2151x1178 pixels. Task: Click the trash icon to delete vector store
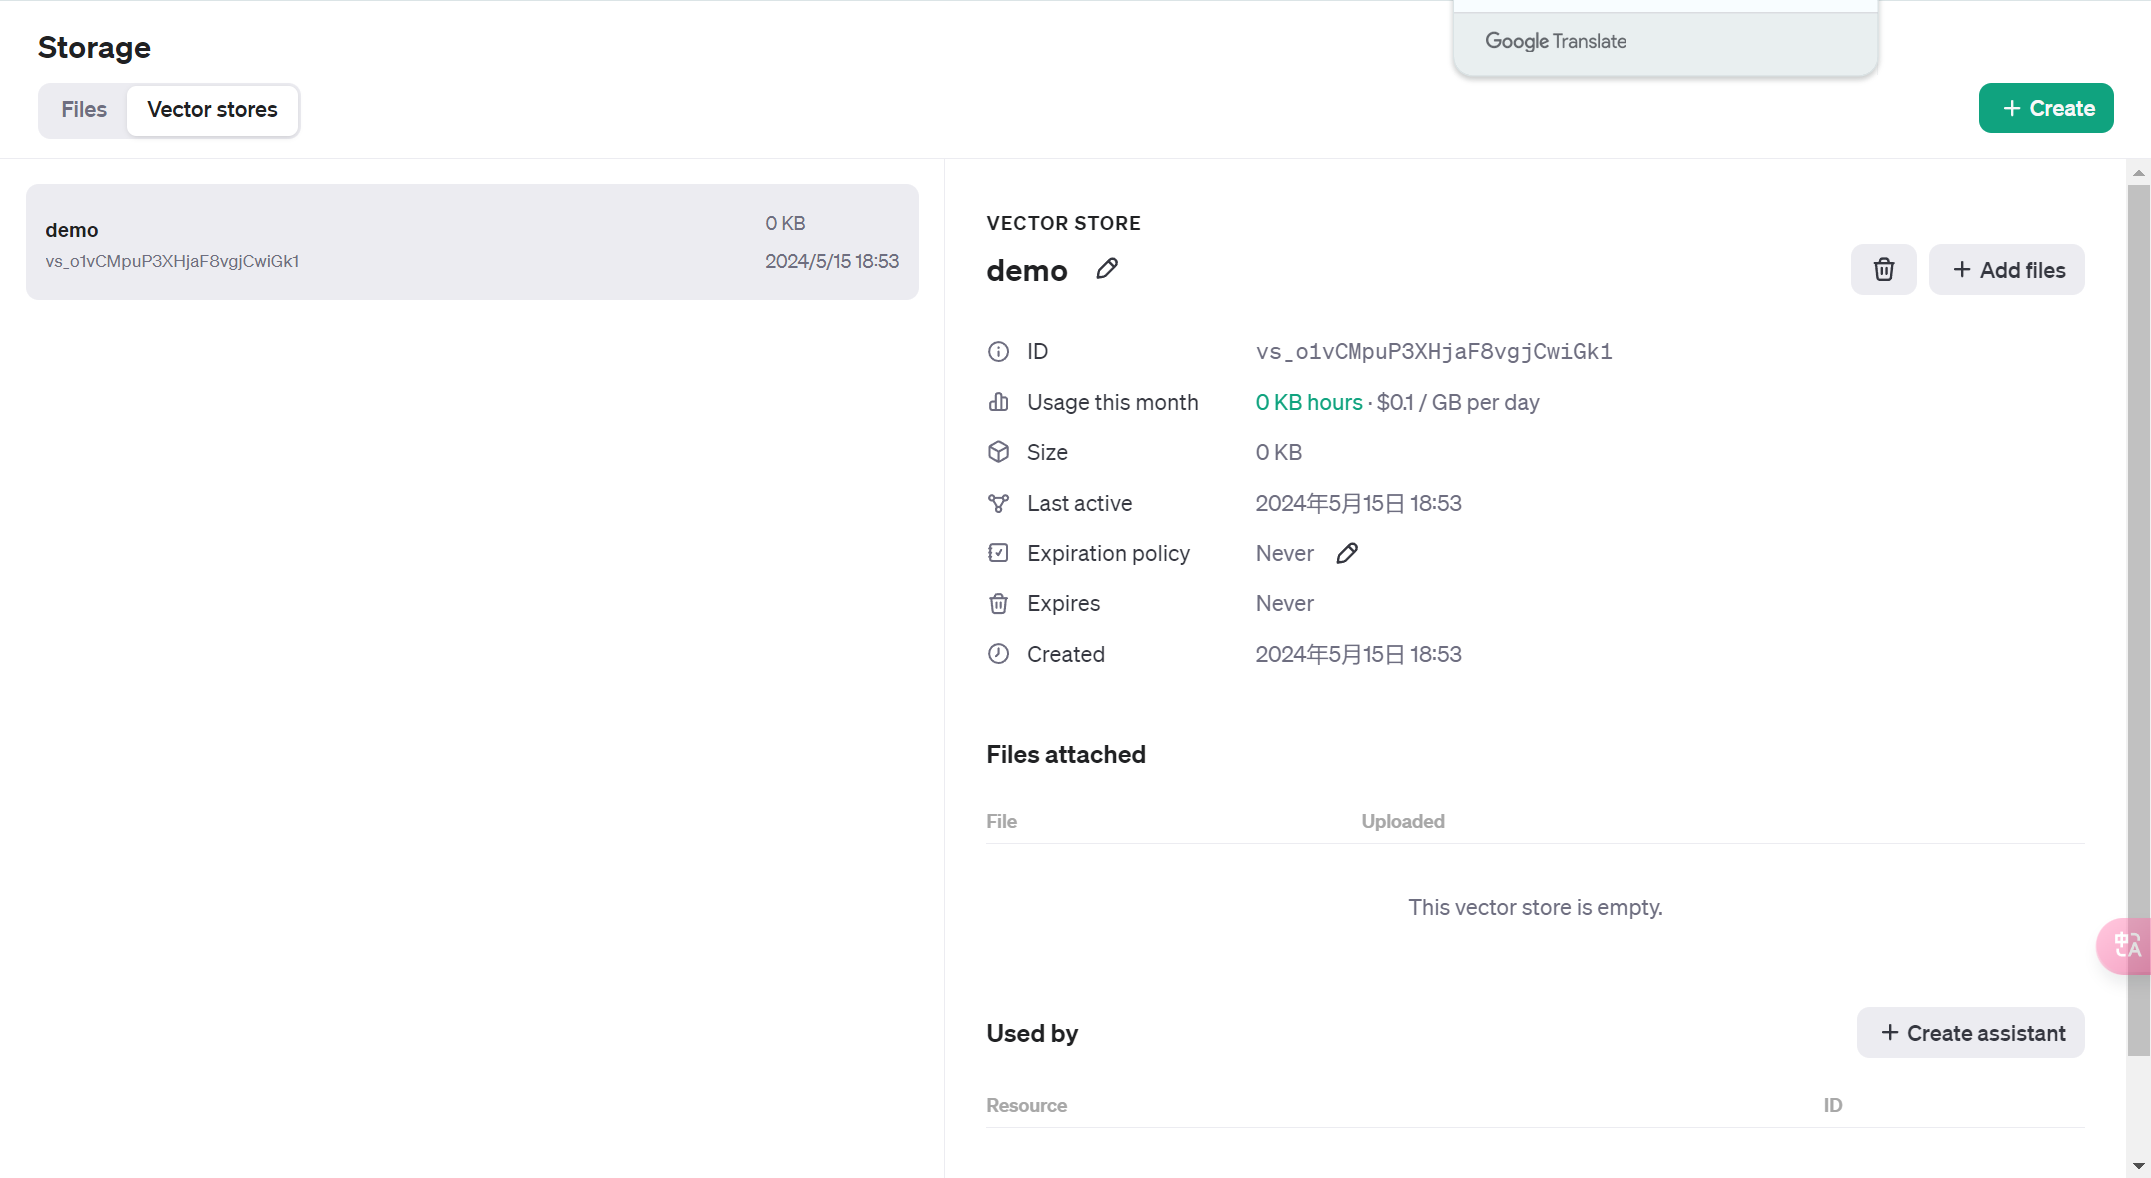tap(1883, 270)
